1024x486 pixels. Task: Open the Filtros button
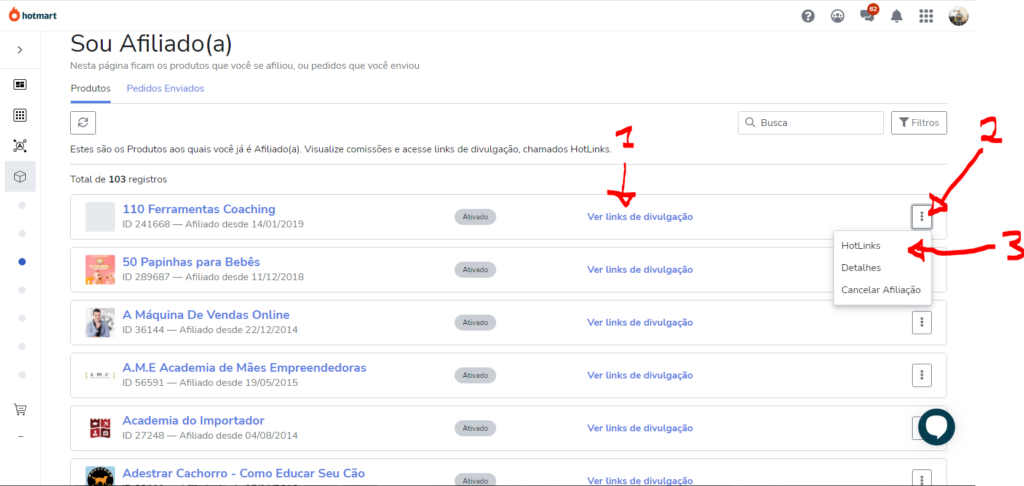coord(918,123)
